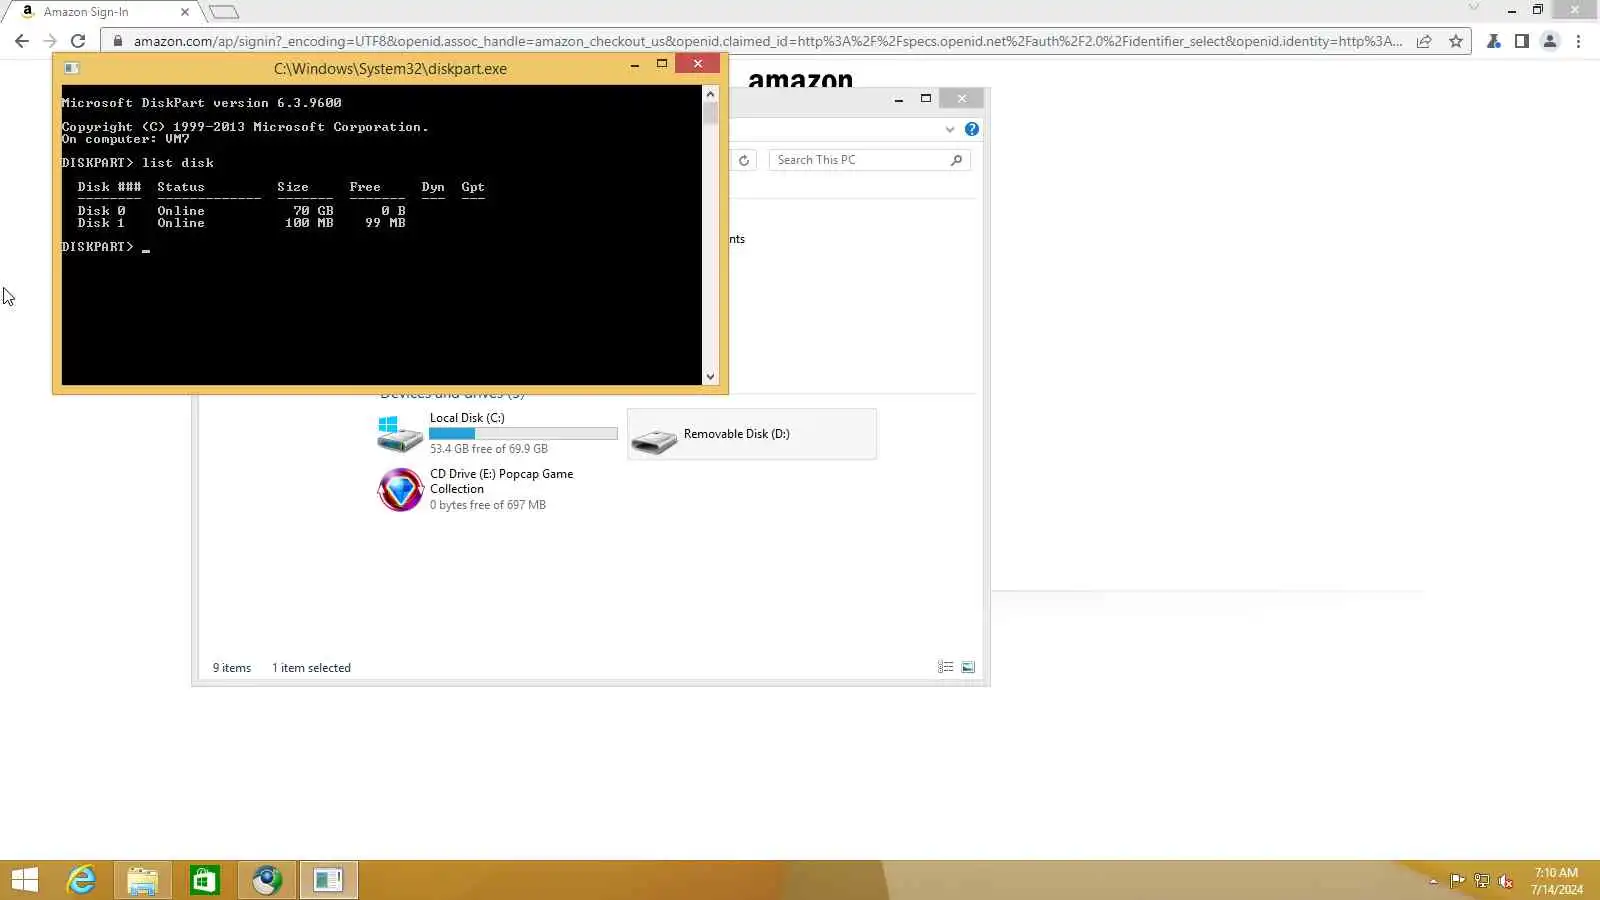This screenshot has height=900, width=1600.
Task: Show hidden system tray icons
Action: pos(1433,881)
